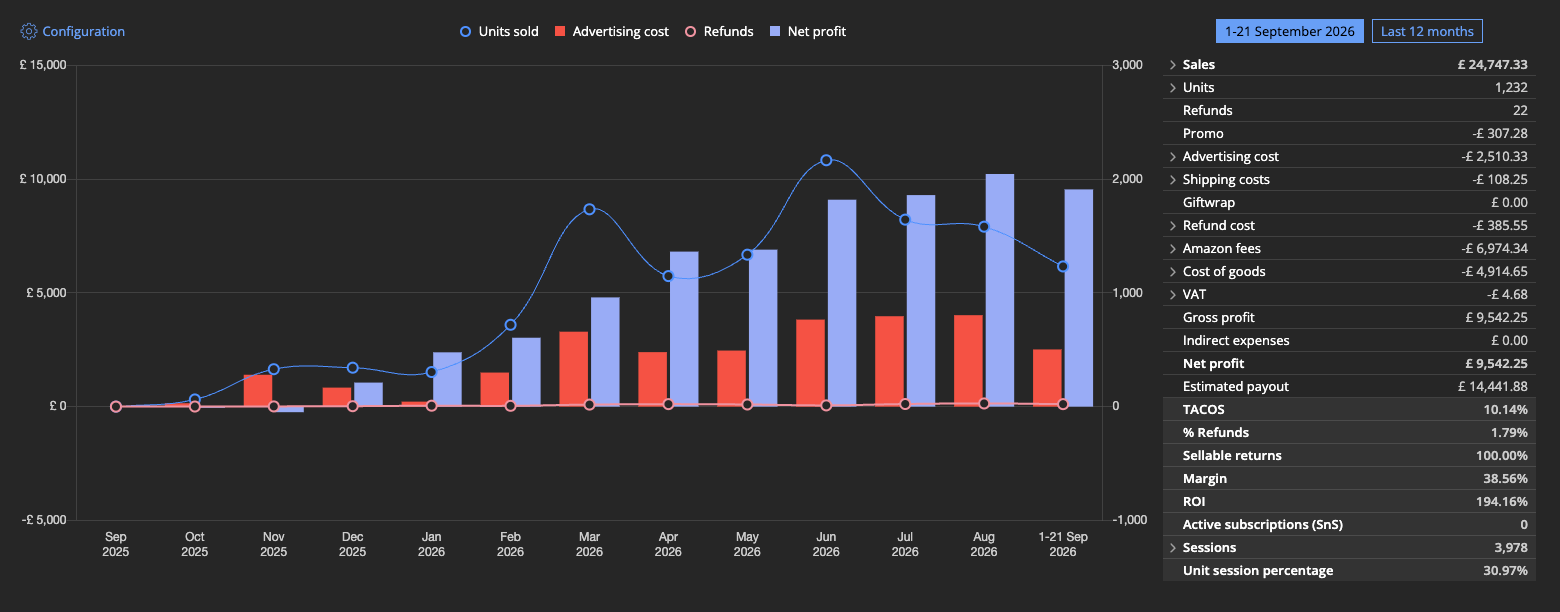Viewport: 1560px width, 612px height.
Task: Click the June 2026 net profit bar
Action: coord(842,303)
